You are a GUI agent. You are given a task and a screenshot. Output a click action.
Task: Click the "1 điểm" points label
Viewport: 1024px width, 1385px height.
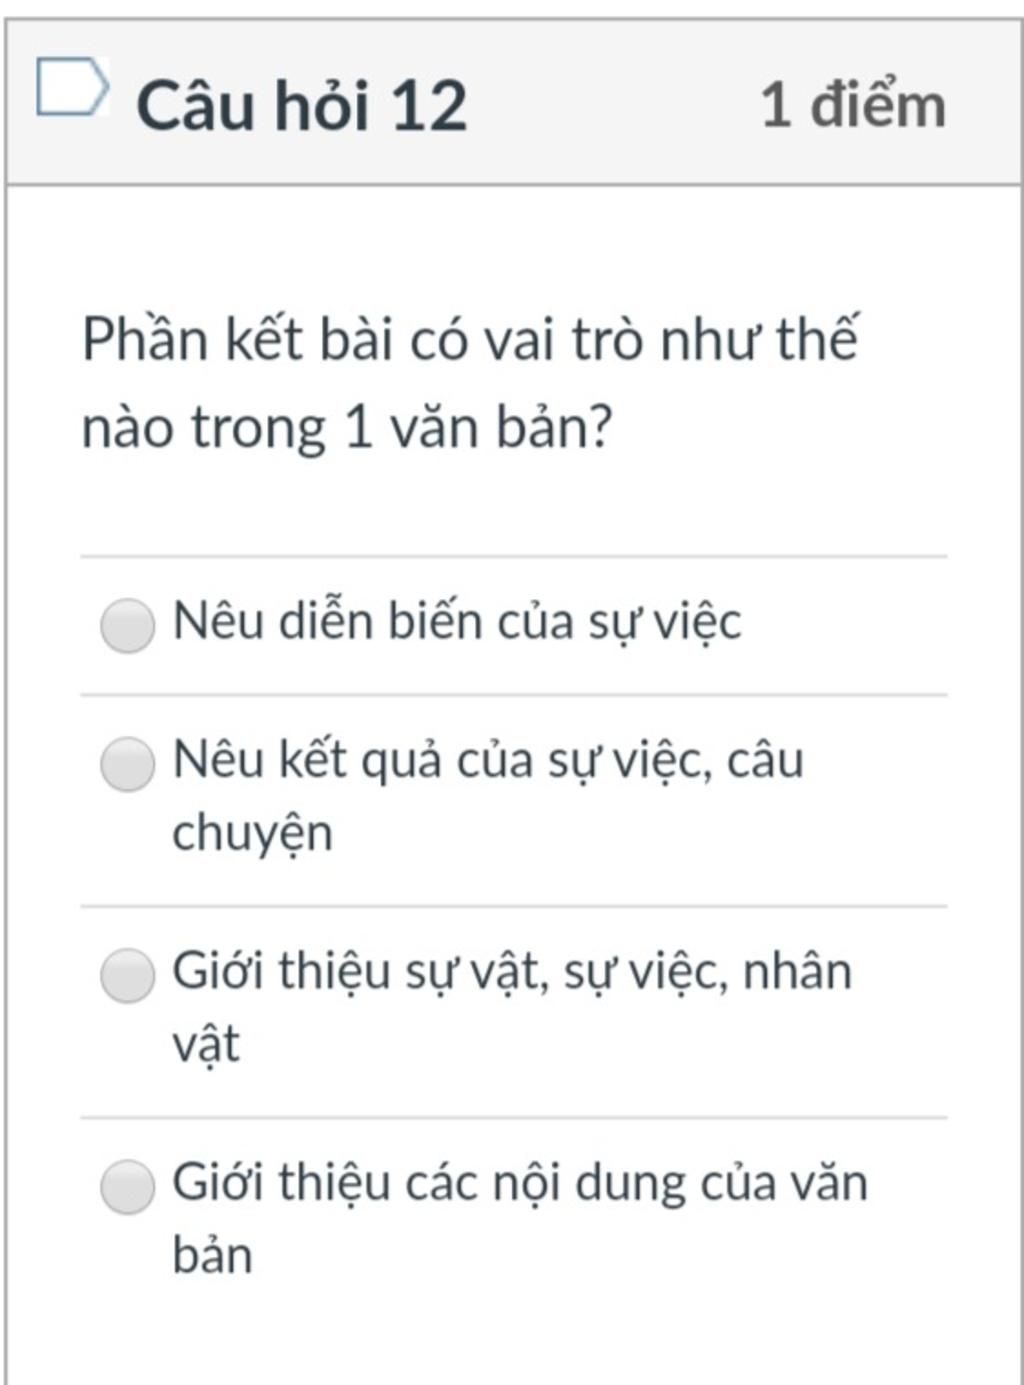tap(852, 105)
